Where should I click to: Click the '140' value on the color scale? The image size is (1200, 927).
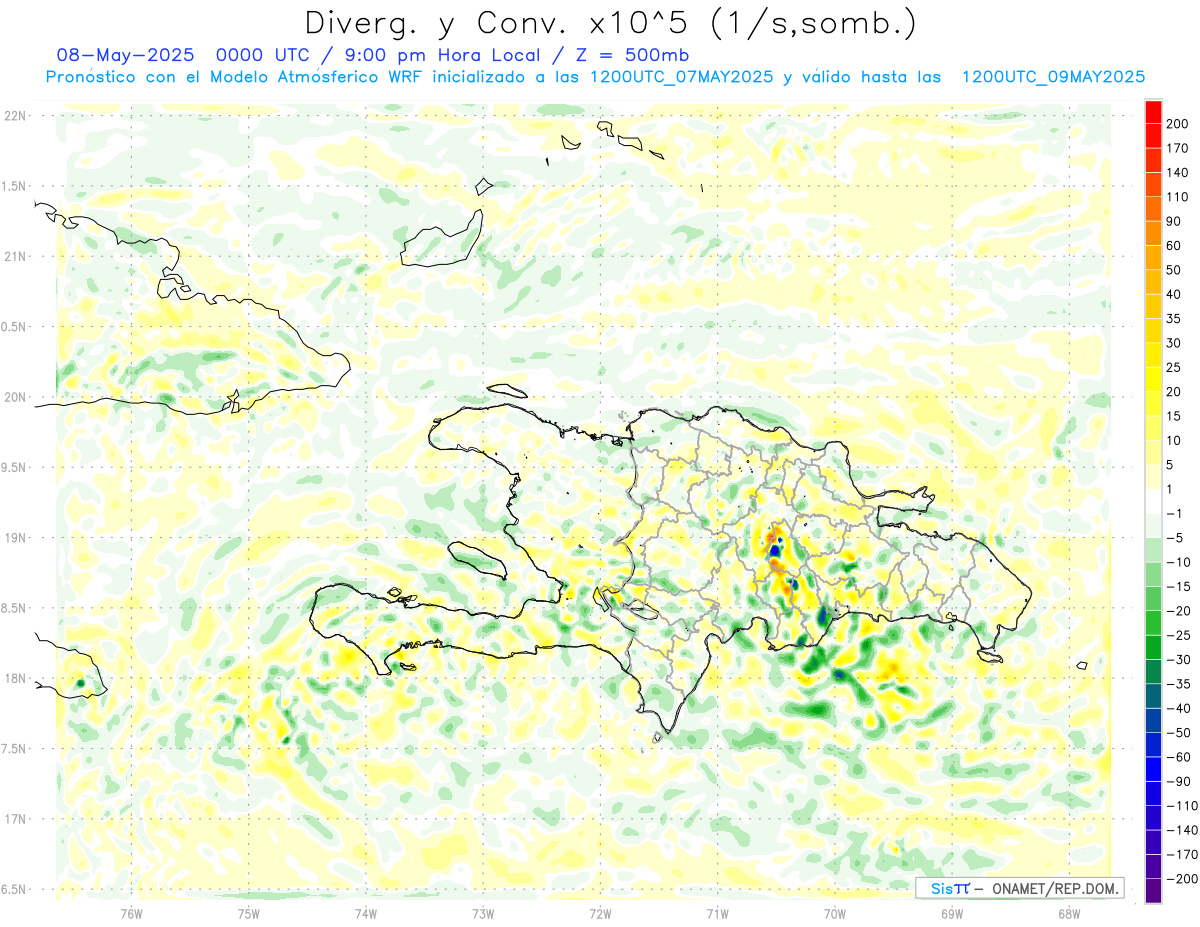(1176, 172)
